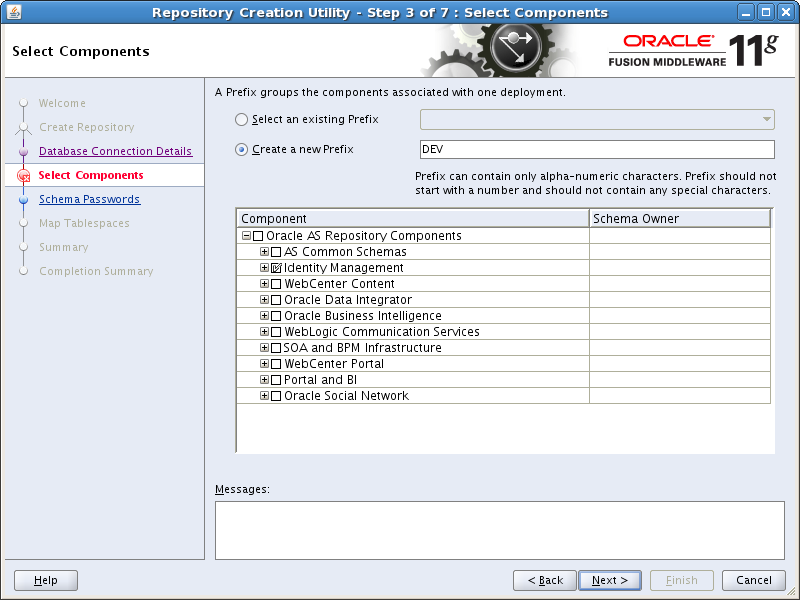
Task: Tick the Portal and BI checkbox
Action: point(276,380)
